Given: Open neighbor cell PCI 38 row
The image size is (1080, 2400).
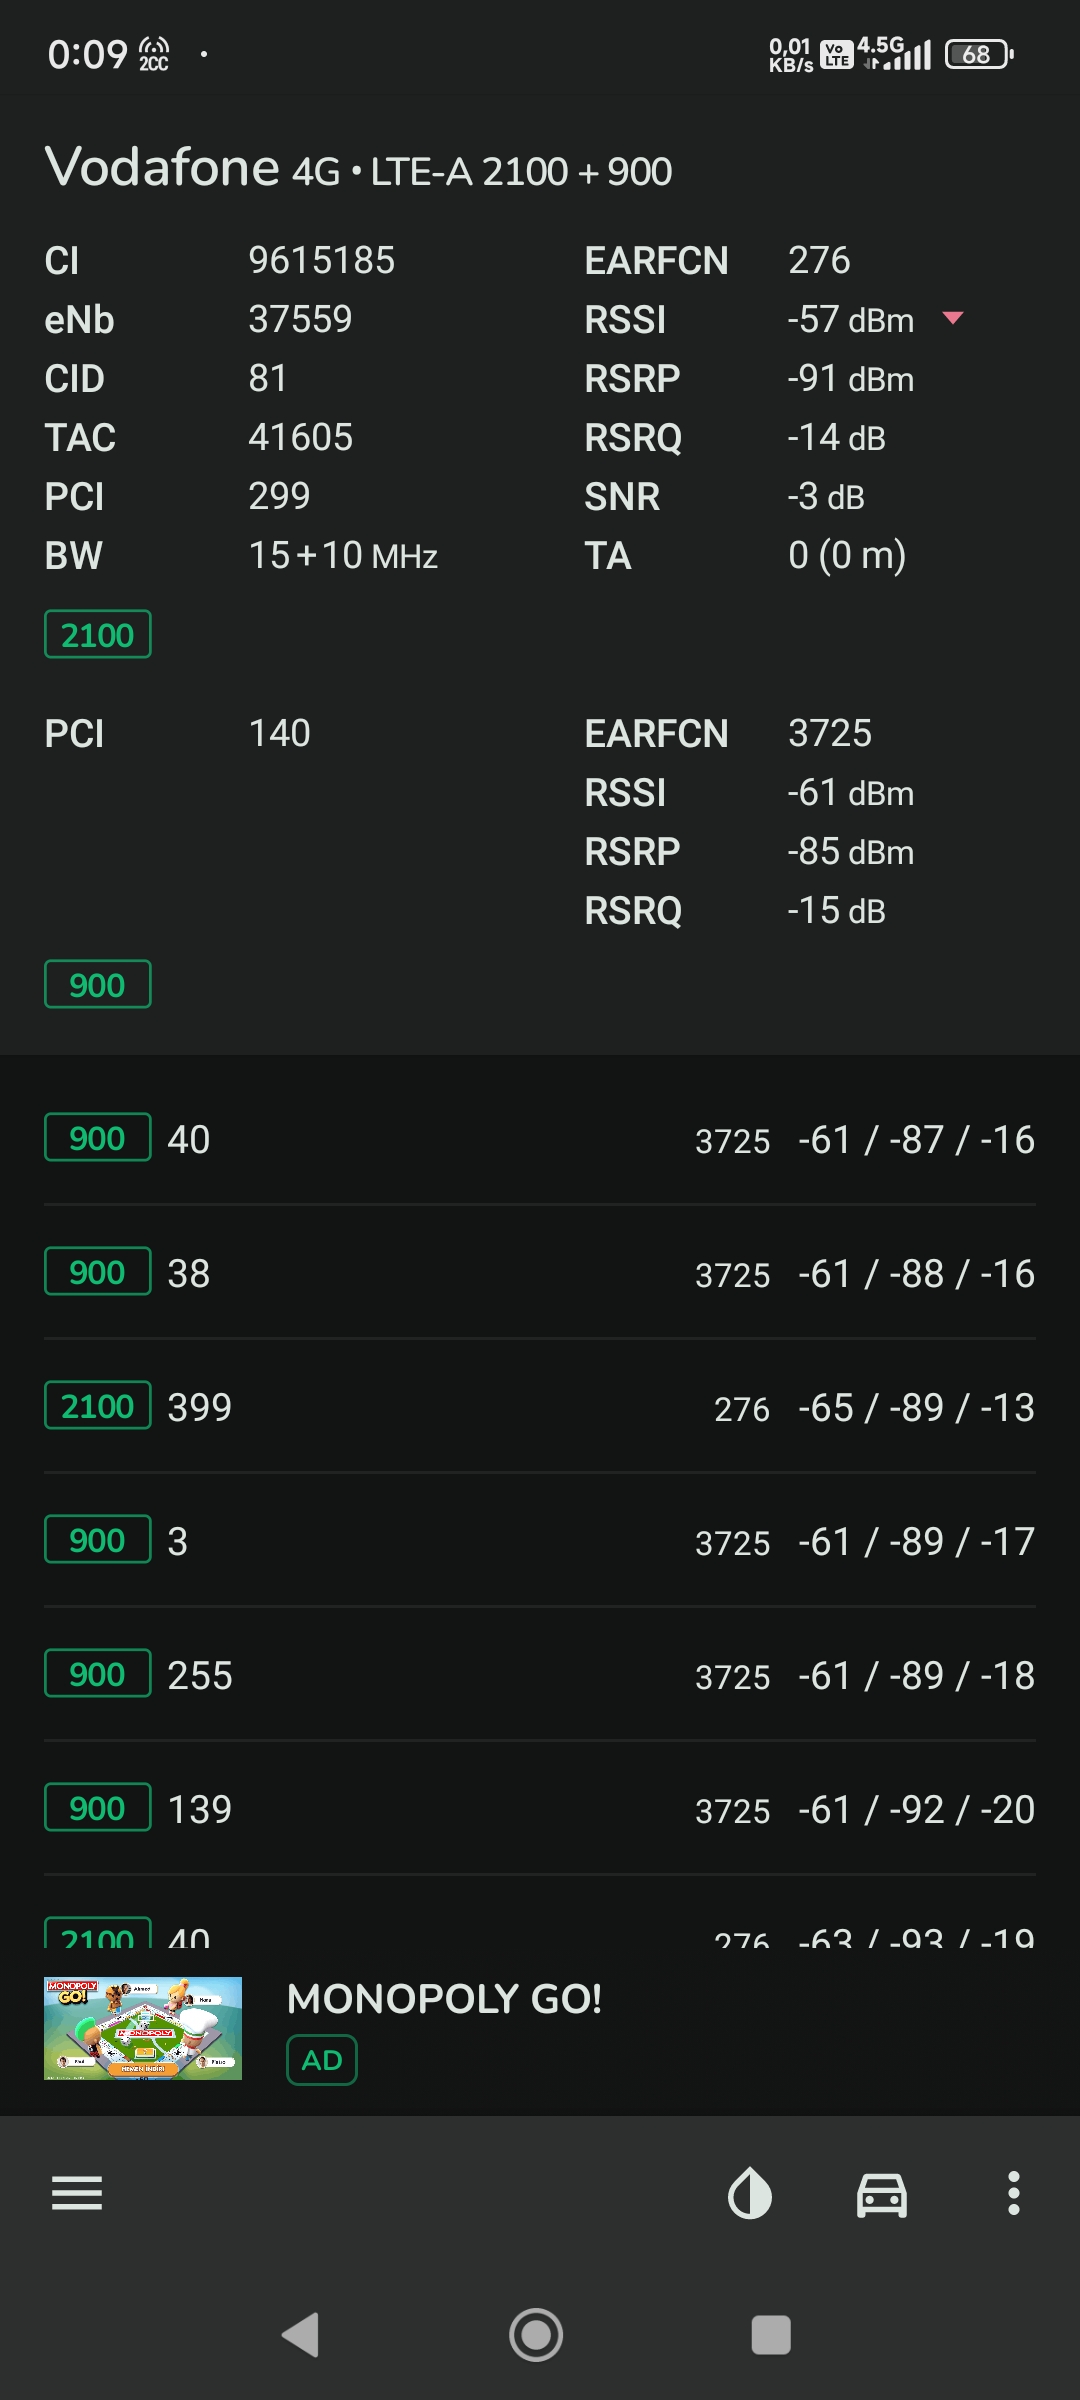Looking at the screenshot, I should pyautogui.click(x=540, y=1272).
